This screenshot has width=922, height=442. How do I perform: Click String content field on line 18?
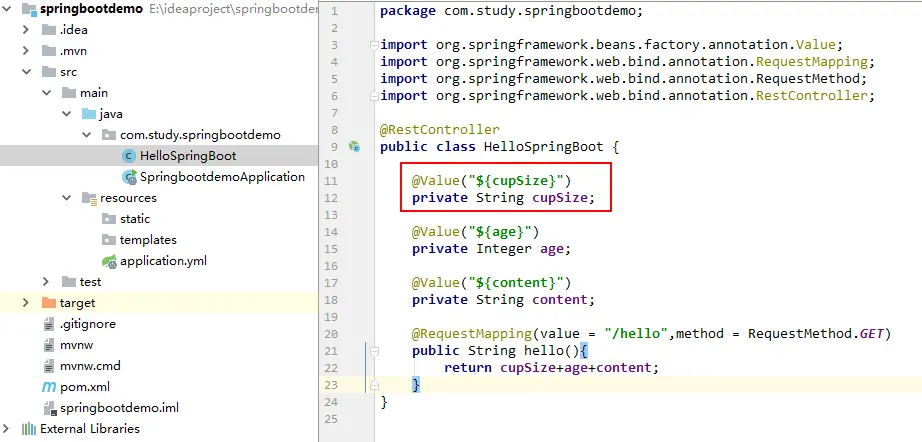point(503,300)
